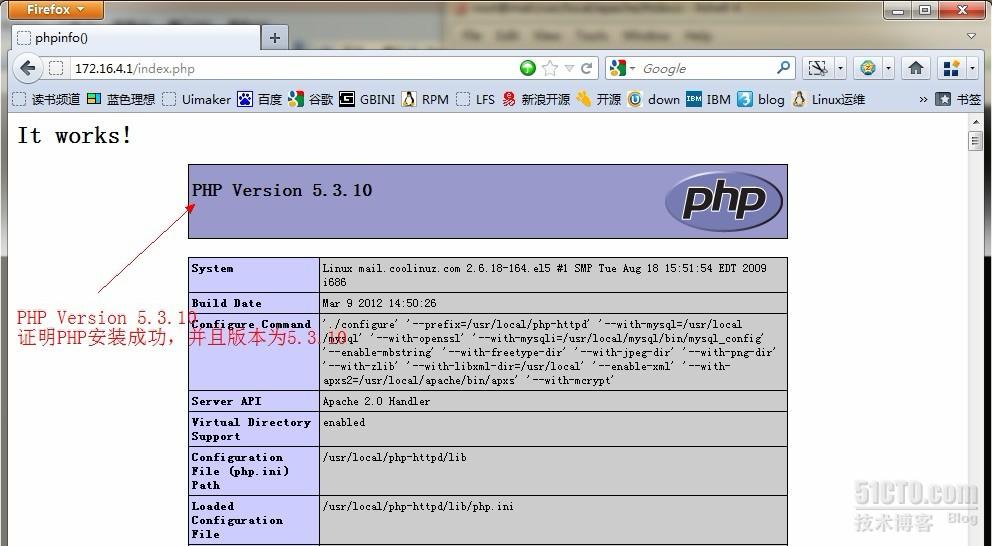Click the '/usr/local/php-httpd/lib' value

pyautogui.click(x=394, y=457)
